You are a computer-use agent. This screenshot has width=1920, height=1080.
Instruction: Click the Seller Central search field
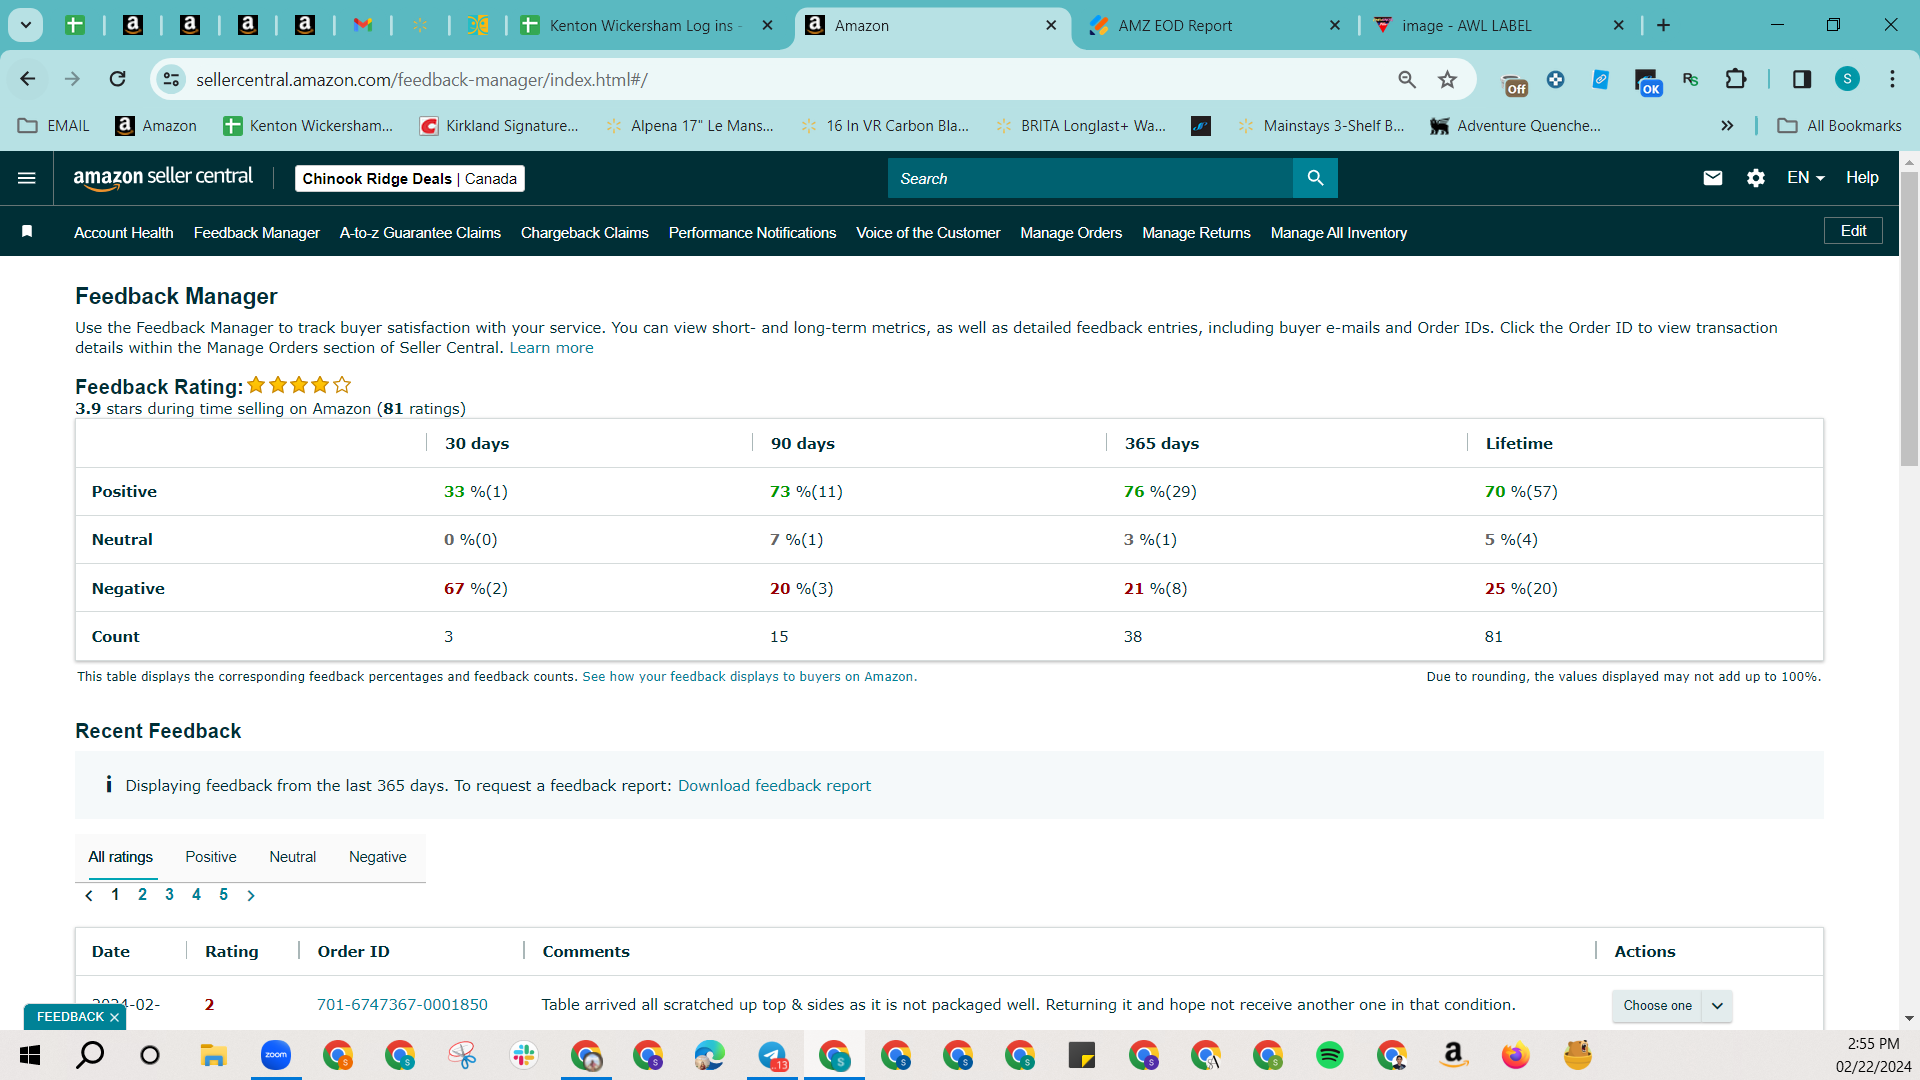[x=1090, y=178]
